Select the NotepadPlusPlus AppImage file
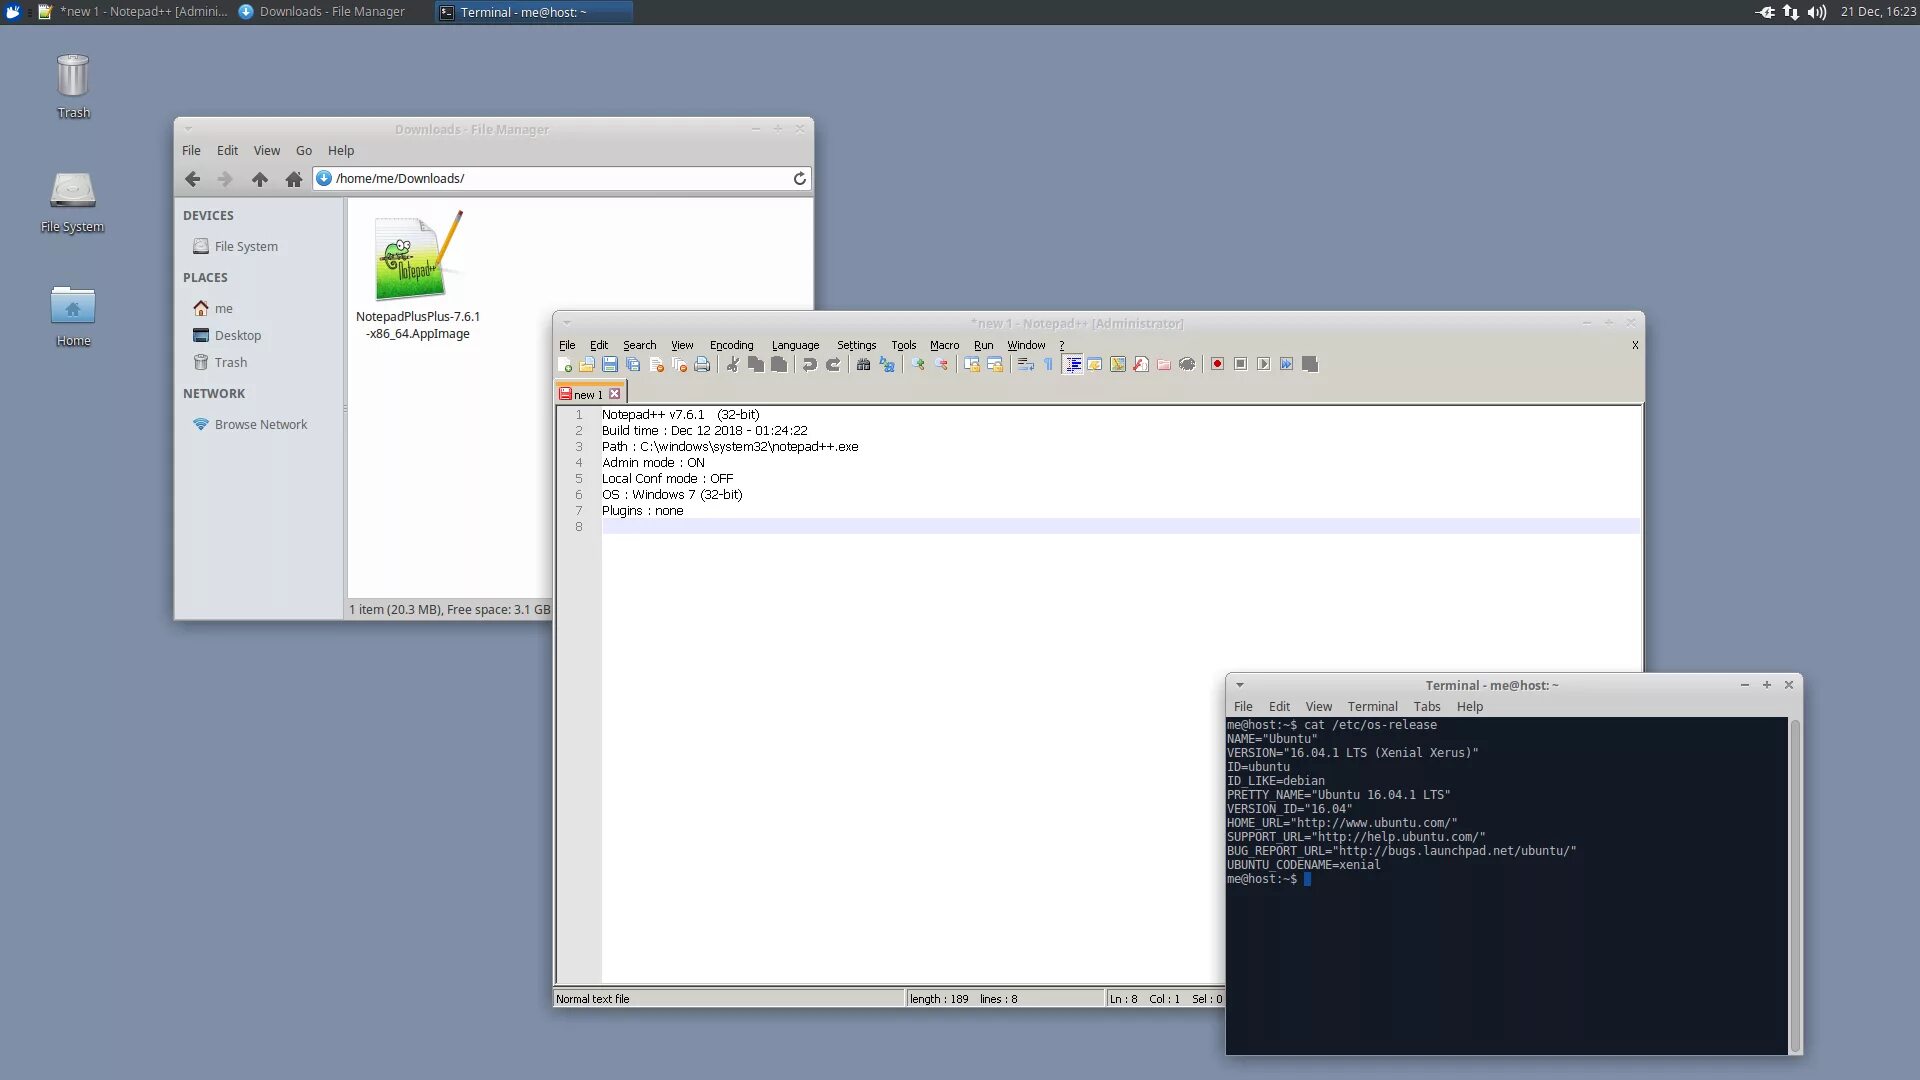This screenshot has height=1080, width=1920. (x=418, y=276)
